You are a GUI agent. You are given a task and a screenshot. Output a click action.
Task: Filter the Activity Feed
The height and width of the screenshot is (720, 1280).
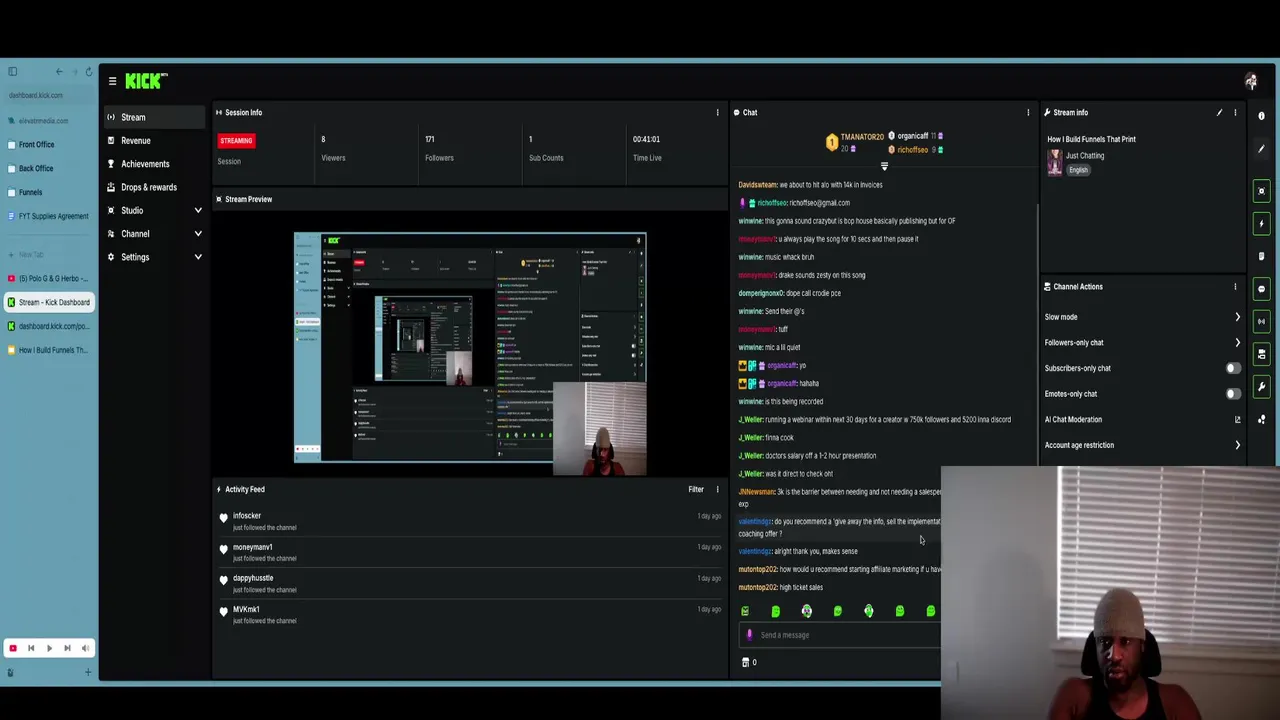click(696, 489)
